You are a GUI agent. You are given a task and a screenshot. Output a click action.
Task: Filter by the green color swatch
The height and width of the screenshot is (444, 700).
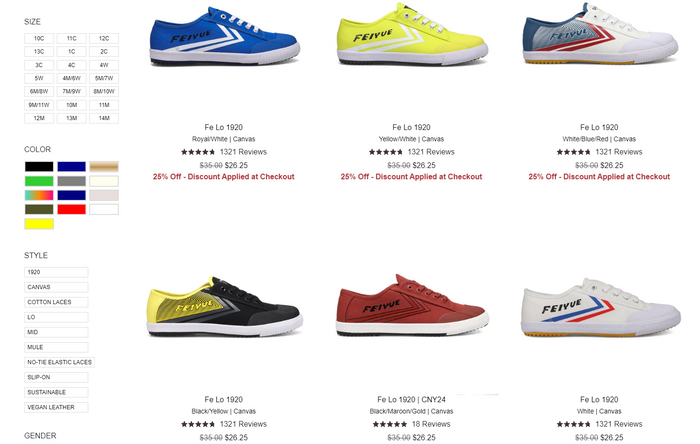pos(39,181)
